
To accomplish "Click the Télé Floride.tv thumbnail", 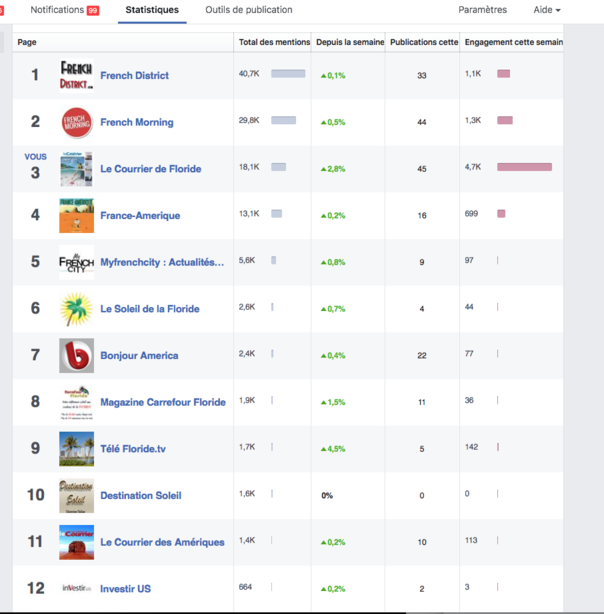I will [x=76, y=449].
